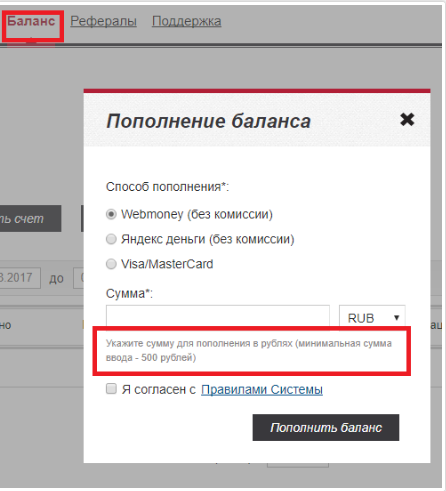Click the Visa/MasterCard label text

[x=167, y=264]
